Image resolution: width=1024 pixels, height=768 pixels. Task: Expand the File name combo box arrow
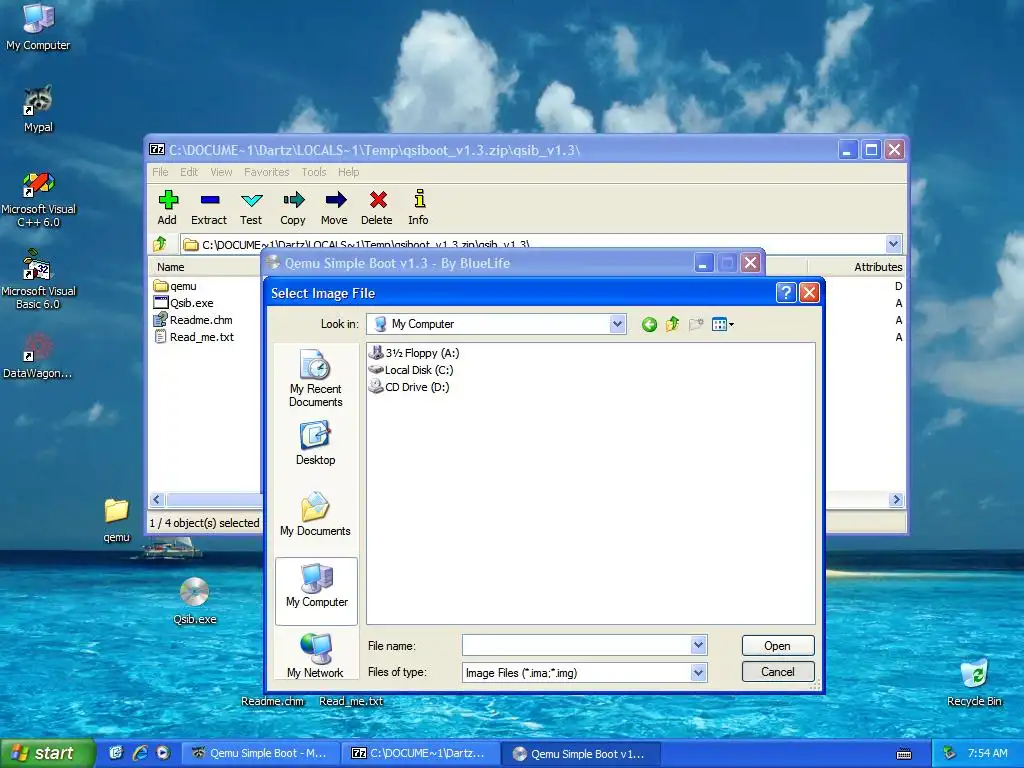coord(698,645)
